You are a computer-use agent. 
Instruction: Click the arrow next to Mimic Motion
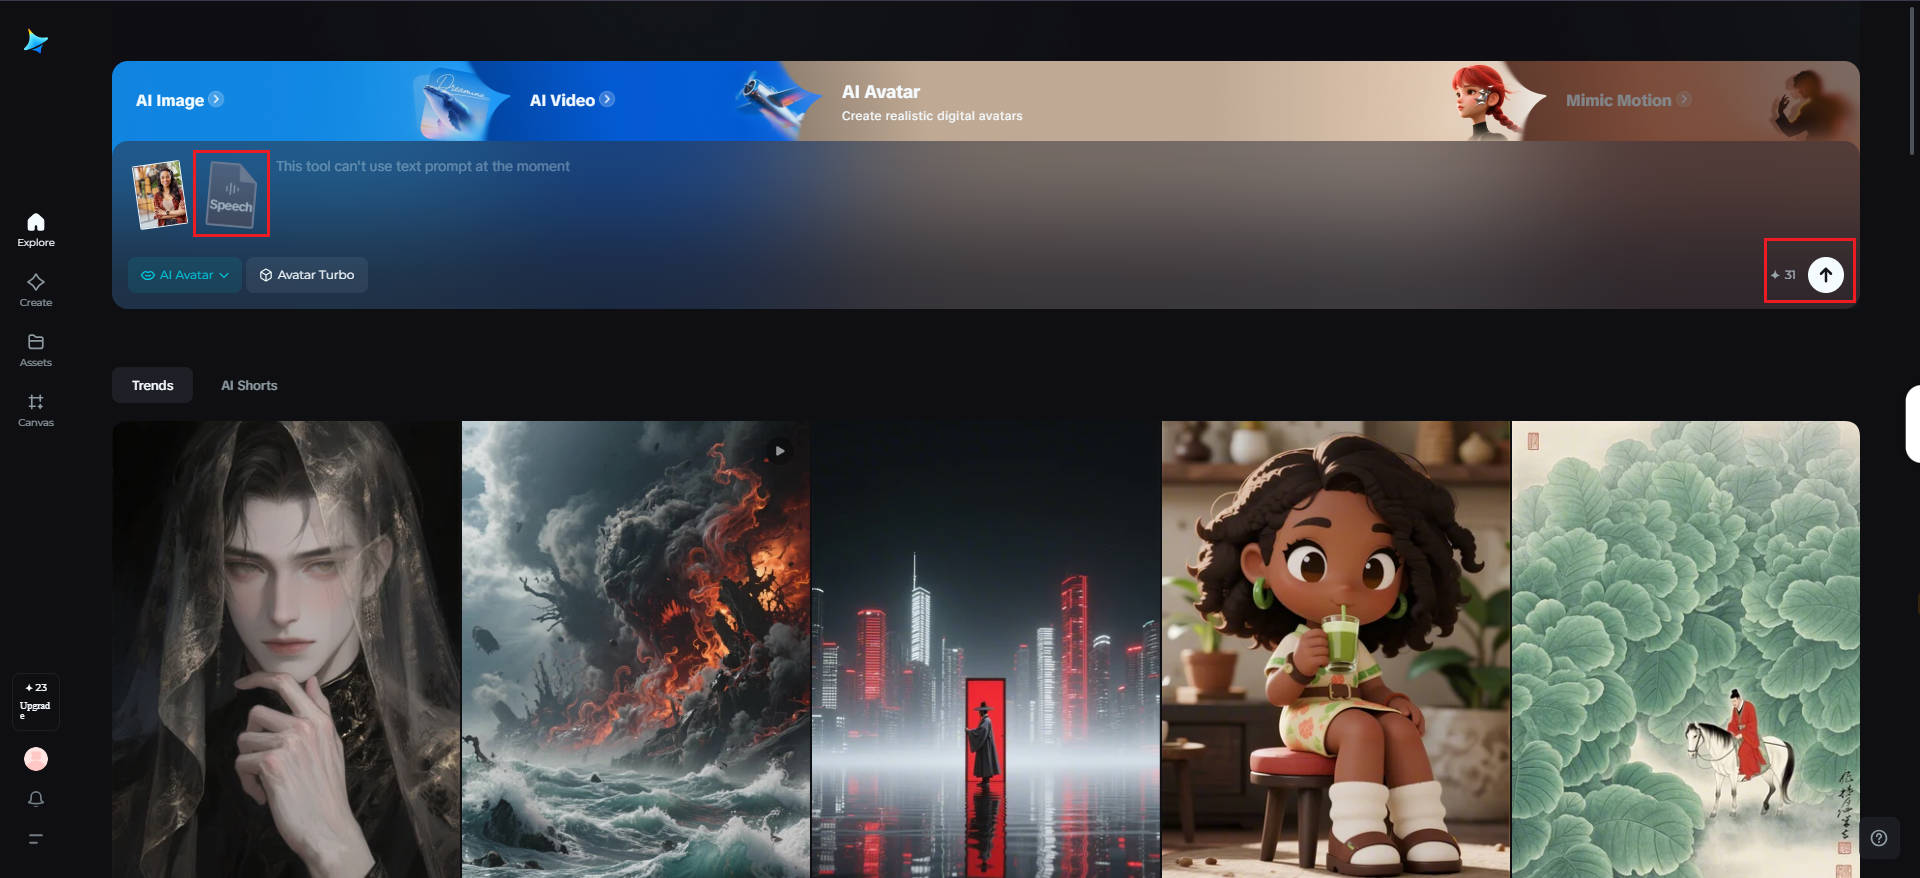(1684, 99)
